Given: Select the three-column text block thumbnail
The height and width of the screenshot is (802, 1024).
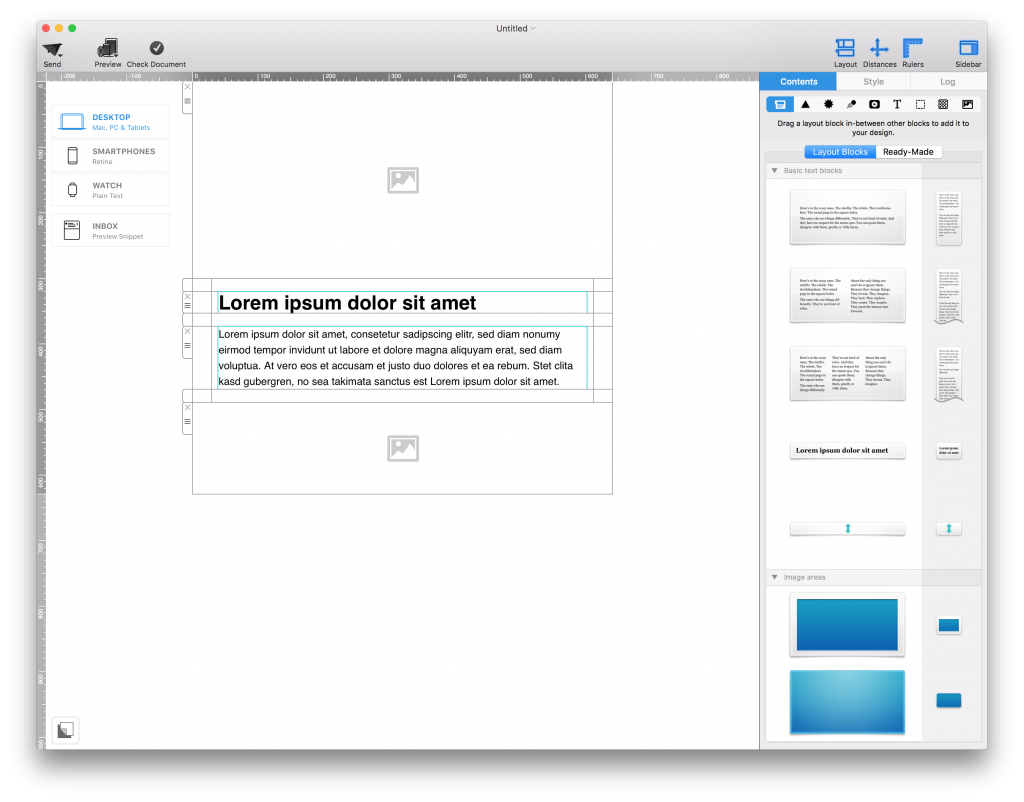Looking at the screenshot, I should [x=847, y=373].
